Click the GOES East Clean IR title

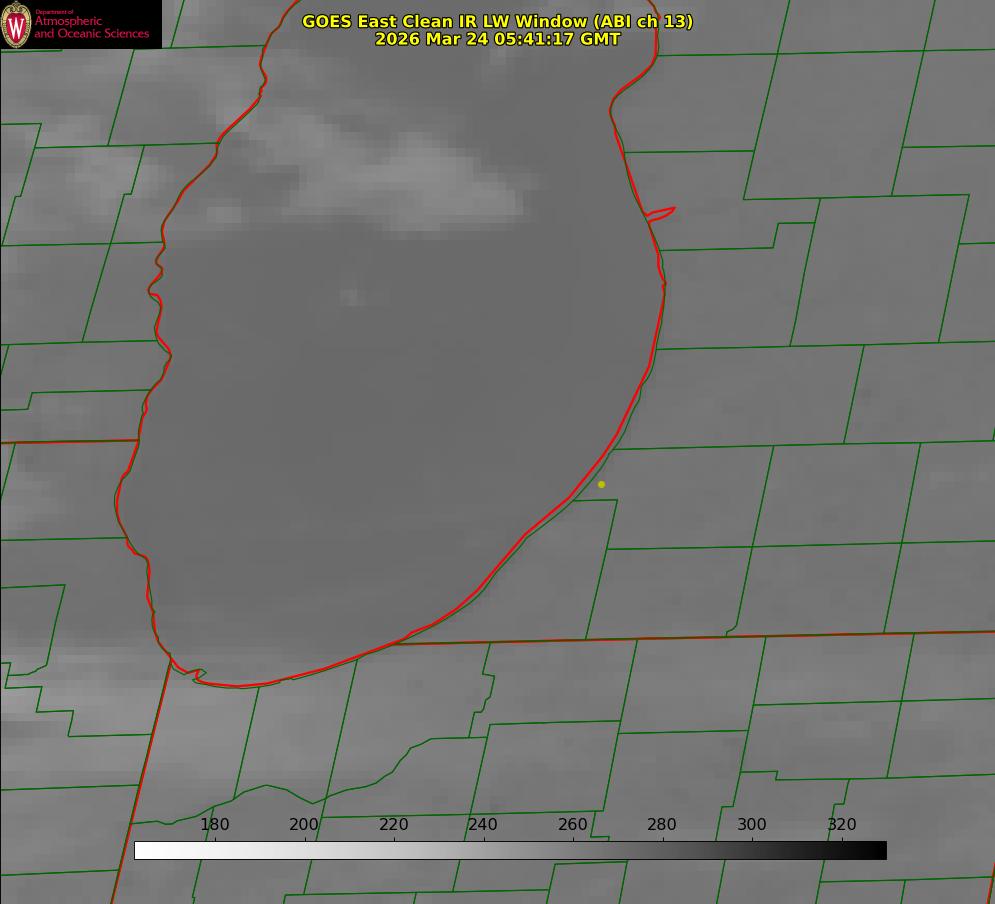(x=497, y=21)
